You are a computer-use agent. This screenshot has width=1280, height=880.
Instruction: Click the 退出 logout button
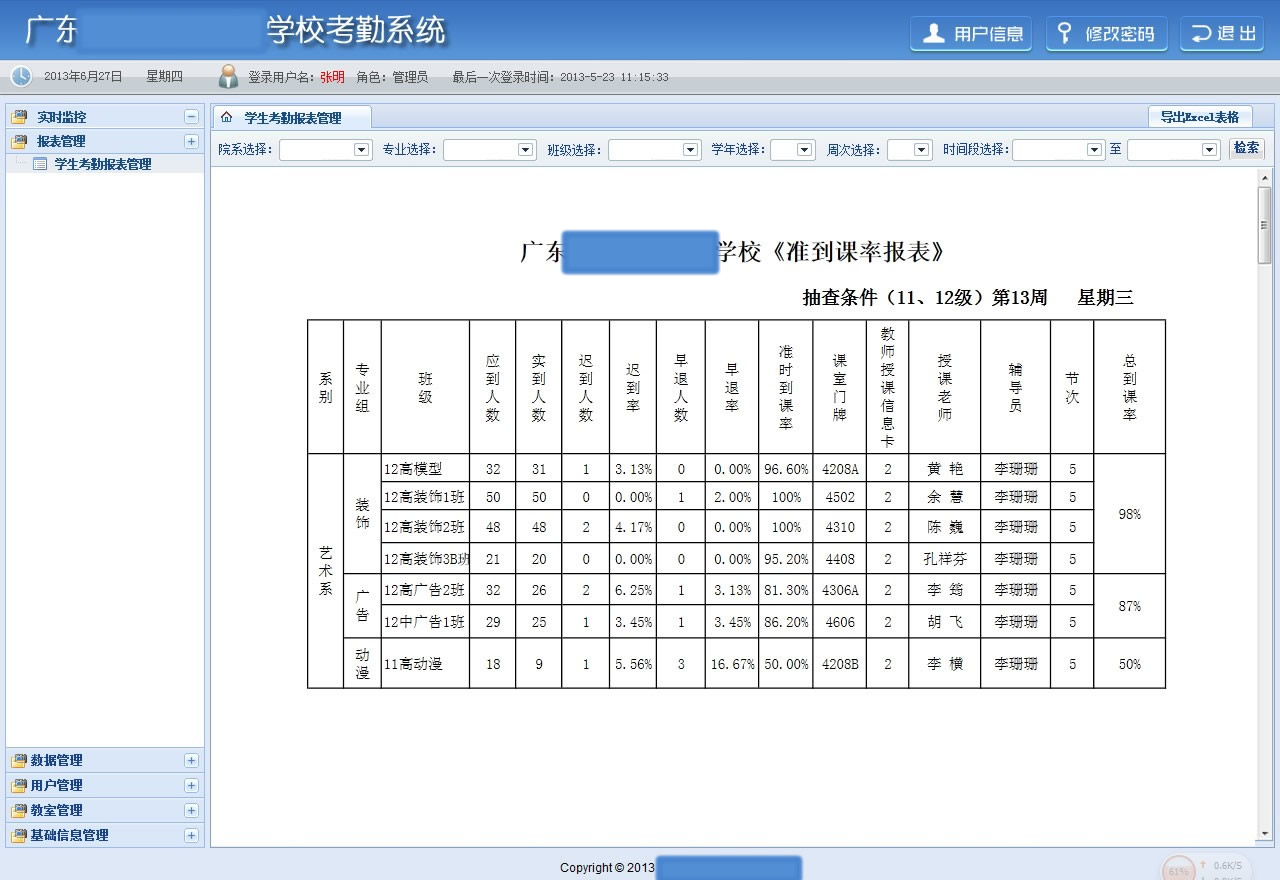point(1222,33)
